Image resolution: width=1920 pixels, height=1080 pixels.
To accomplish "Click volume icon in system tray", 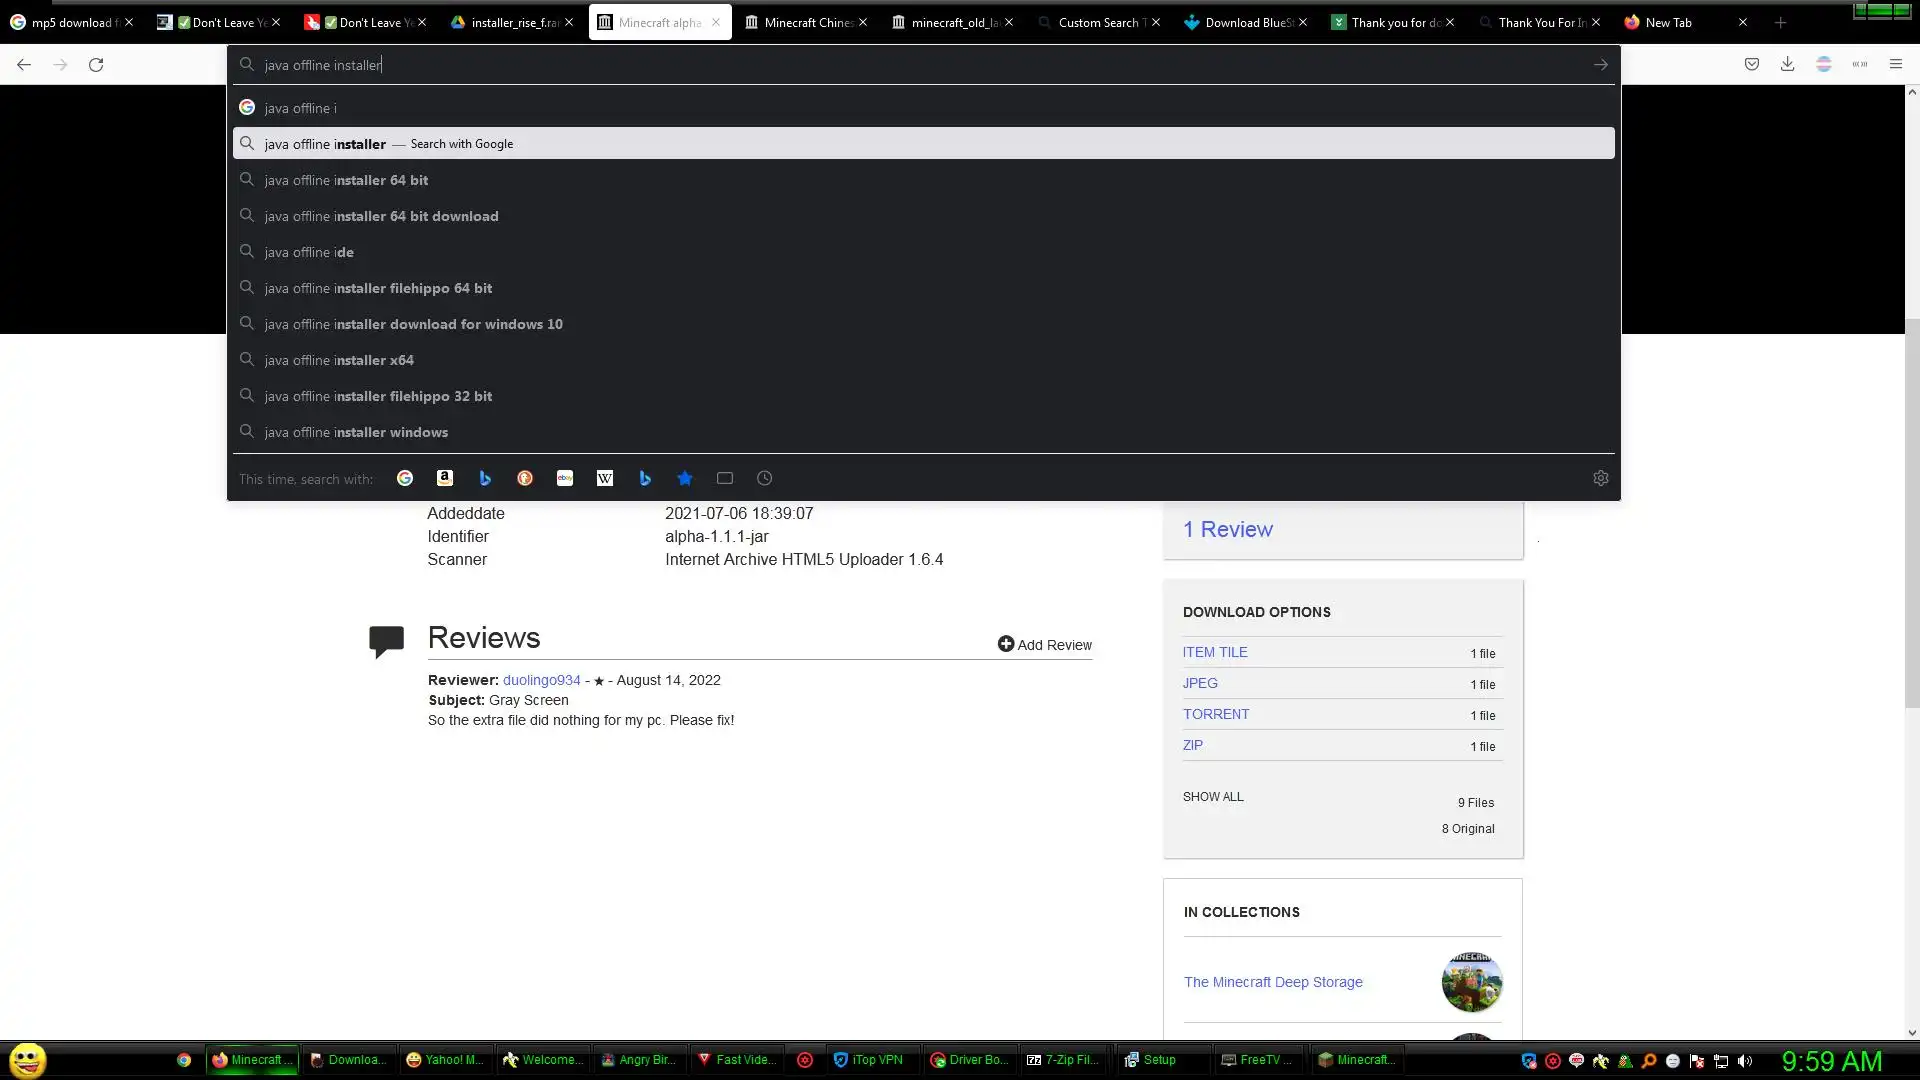I will 1745,1061.
